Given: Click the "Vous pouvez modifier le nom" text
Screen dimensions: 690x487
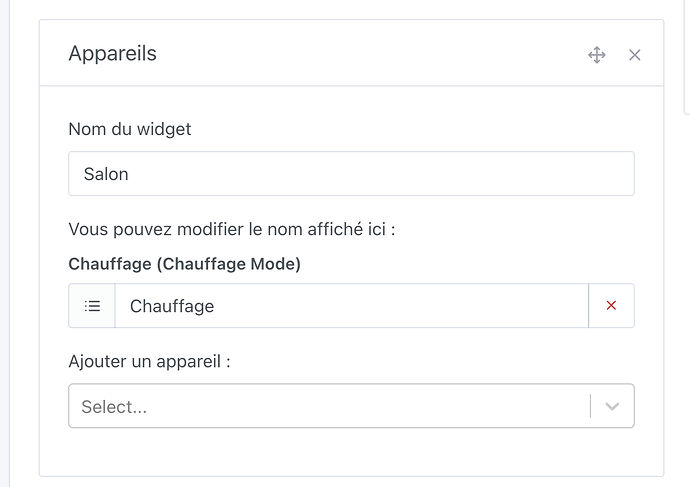Looking at the screenshot, I should point(232,229).
